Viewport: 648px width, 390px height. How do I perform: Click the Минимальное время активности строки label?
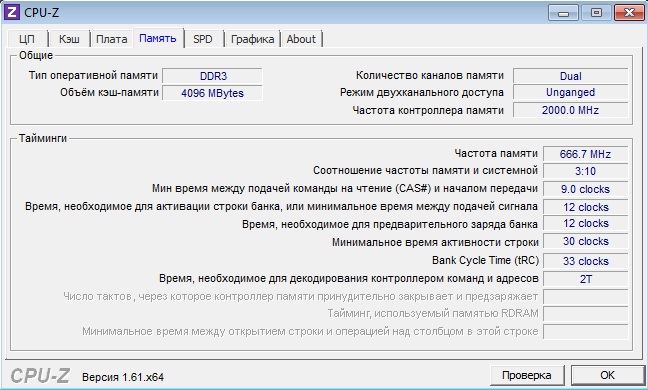coord(435,242)
